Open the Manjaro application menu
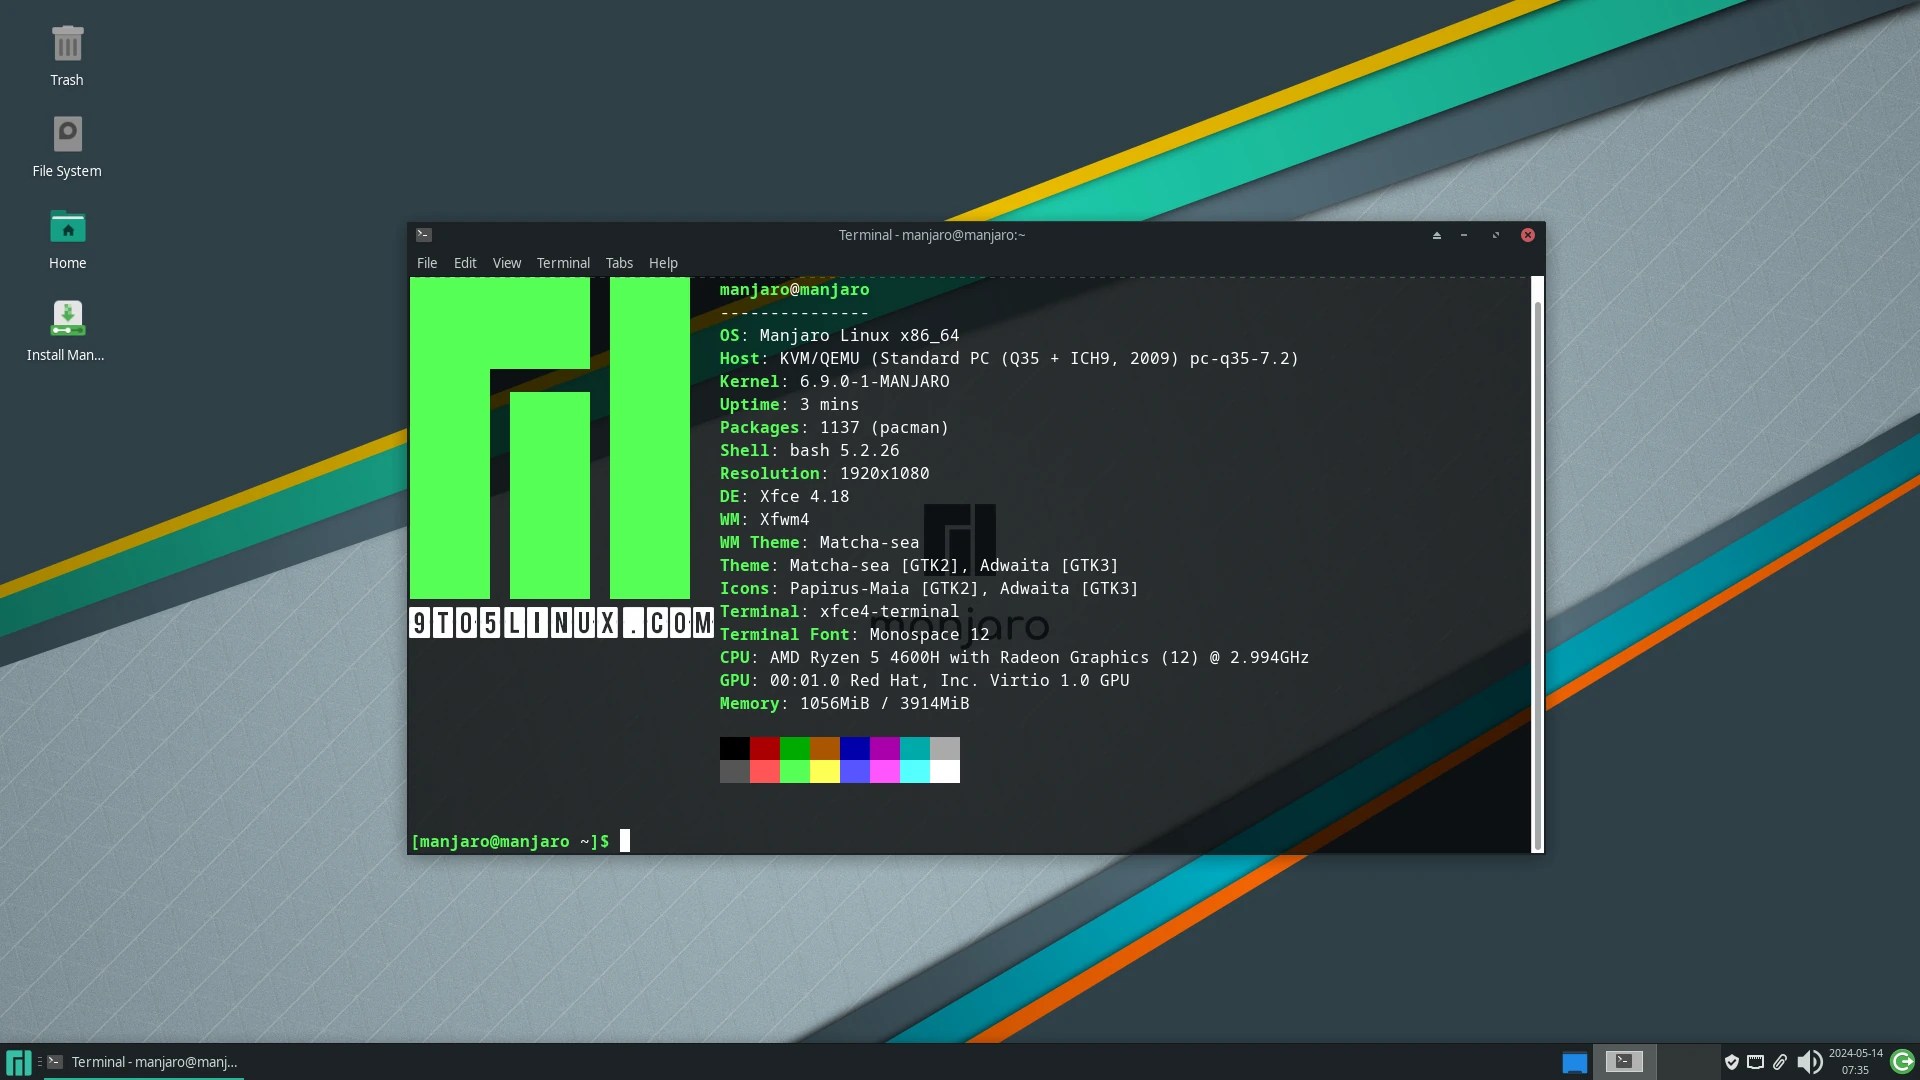Image resolution: width=1920 pixels, height=1080 pixels. click(18, 1062)
